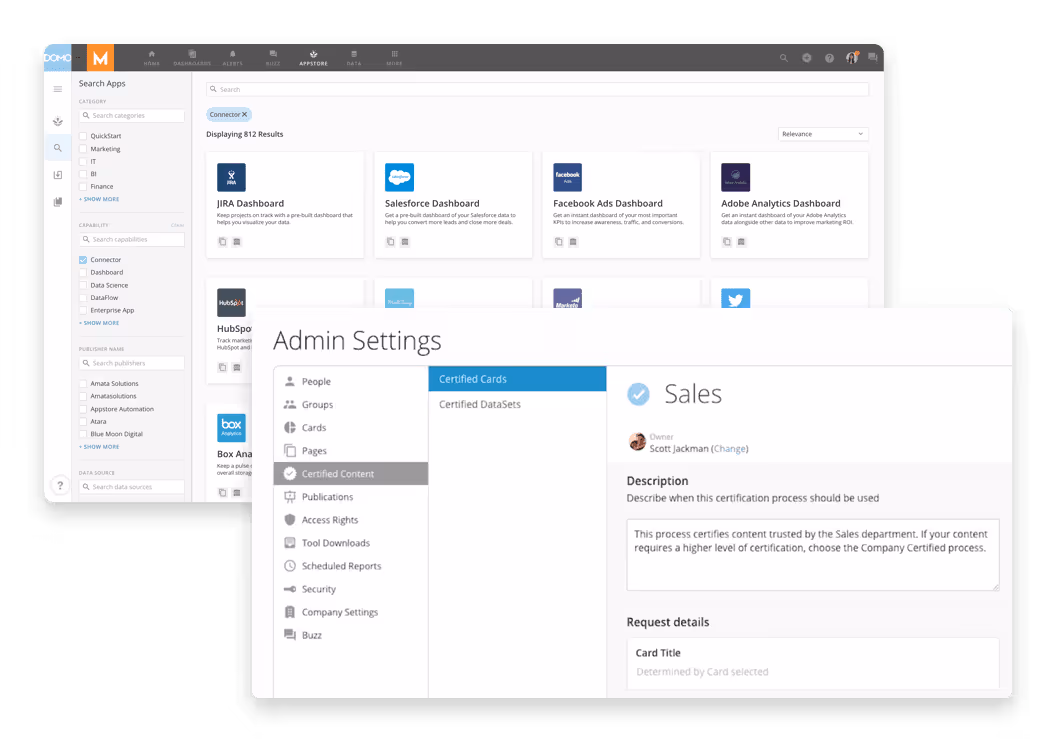Open the Relevance sort dropdown

coord(823,134)
